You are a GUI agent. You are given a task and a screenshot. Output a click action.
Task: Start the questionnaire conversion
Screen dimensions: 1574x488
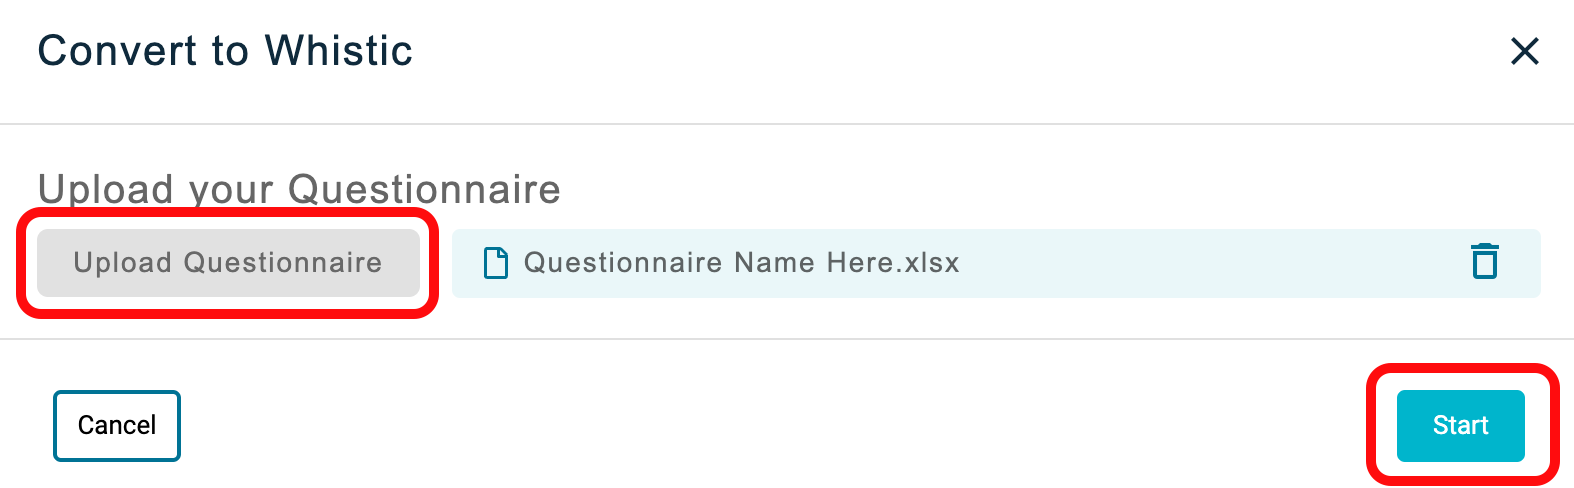pyautogui.click(x=1460, y=425)
